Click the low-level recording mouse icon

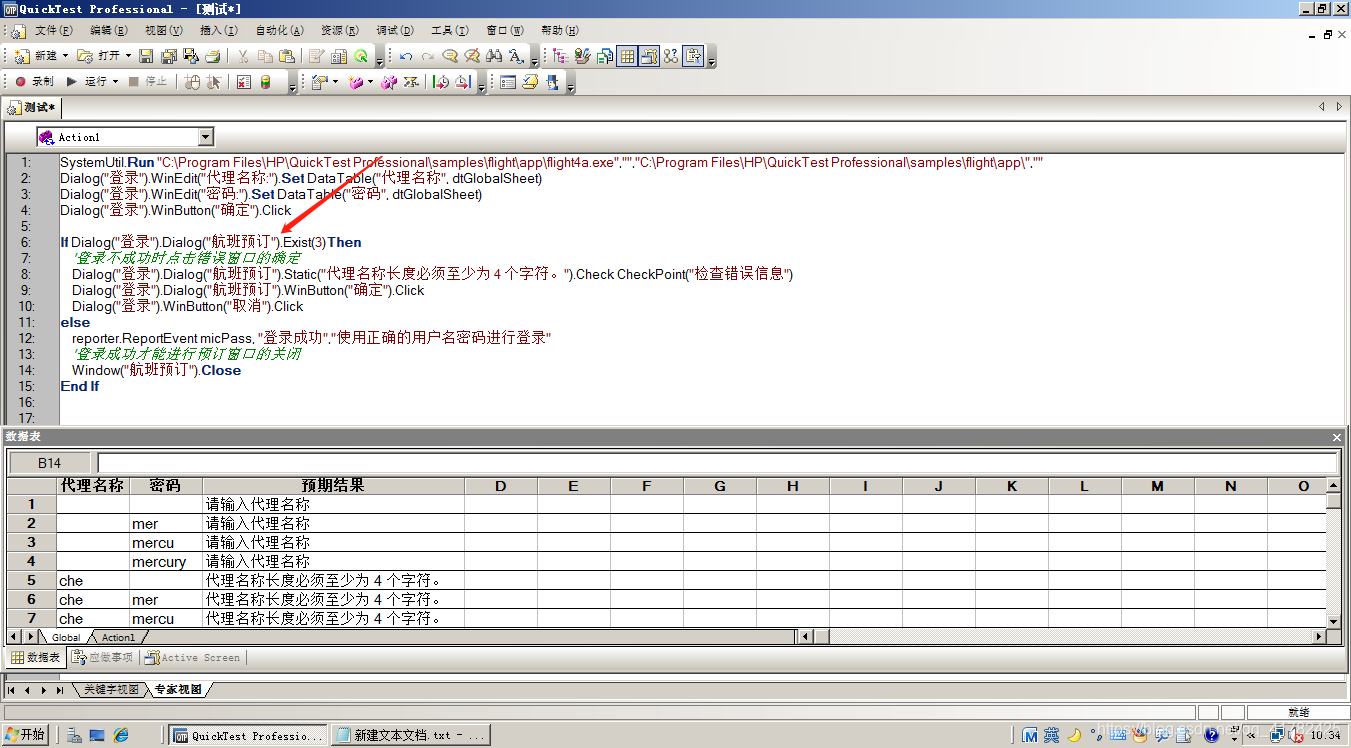[193, 82]
